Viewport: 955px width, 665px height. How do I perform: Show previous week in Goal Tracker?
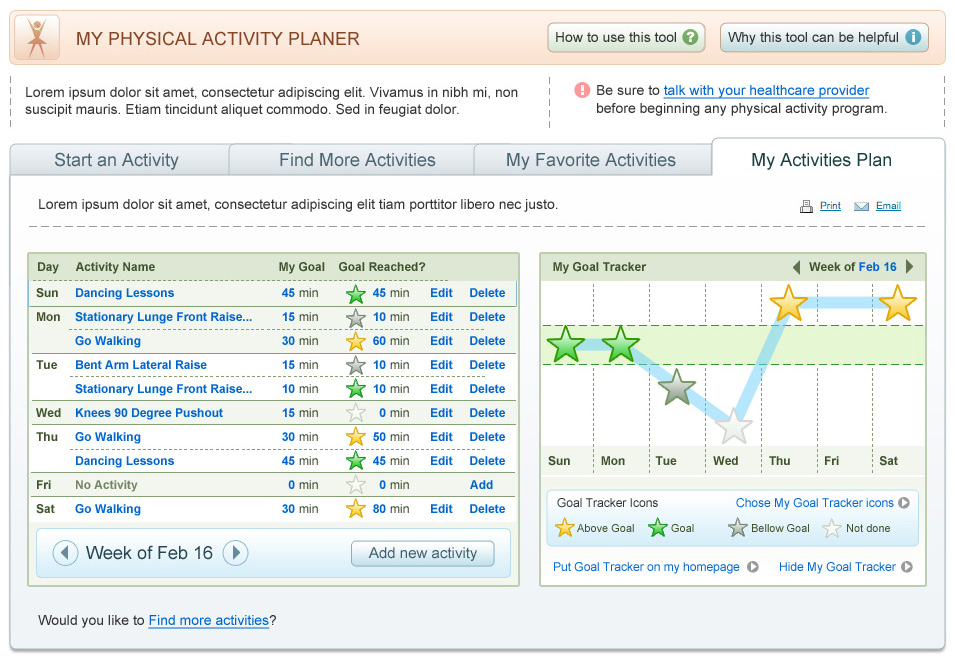(796, 267)
